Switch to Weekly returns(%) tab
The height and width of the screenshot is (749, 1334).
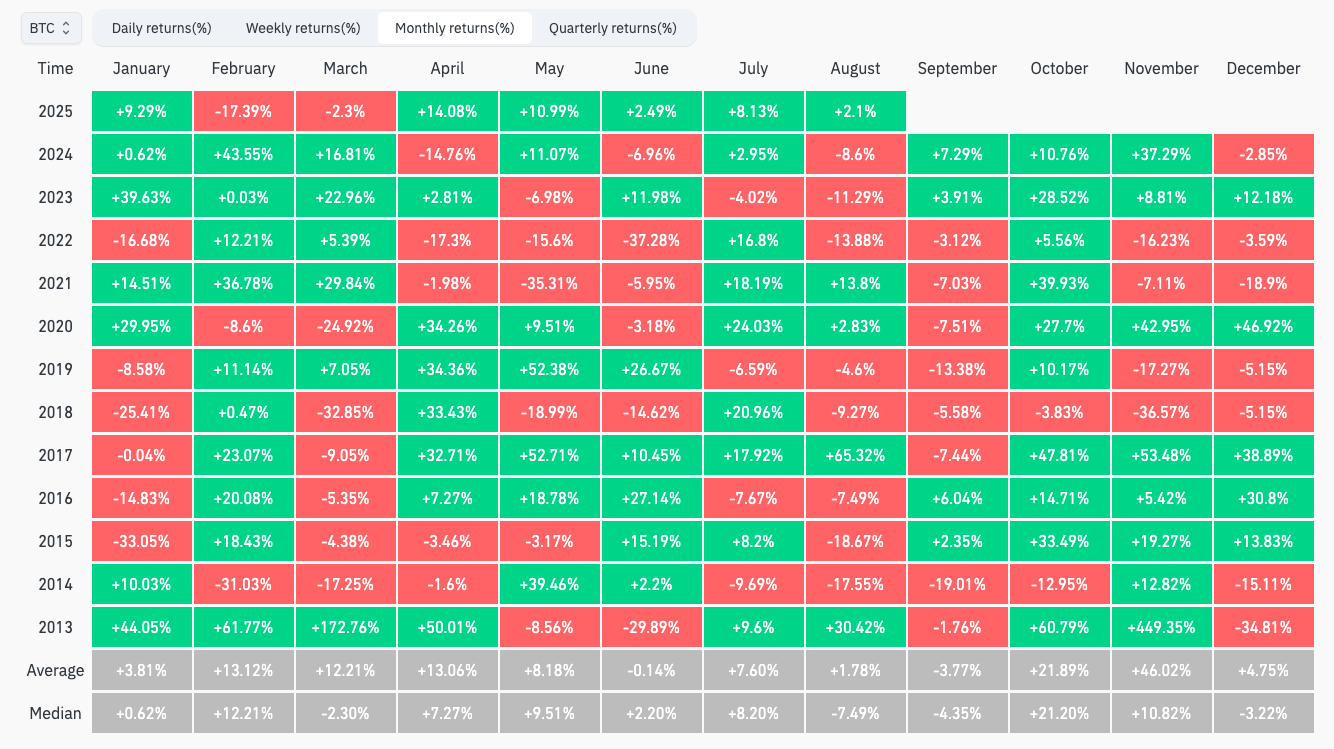pyautogui.click(x=303, y=28)
